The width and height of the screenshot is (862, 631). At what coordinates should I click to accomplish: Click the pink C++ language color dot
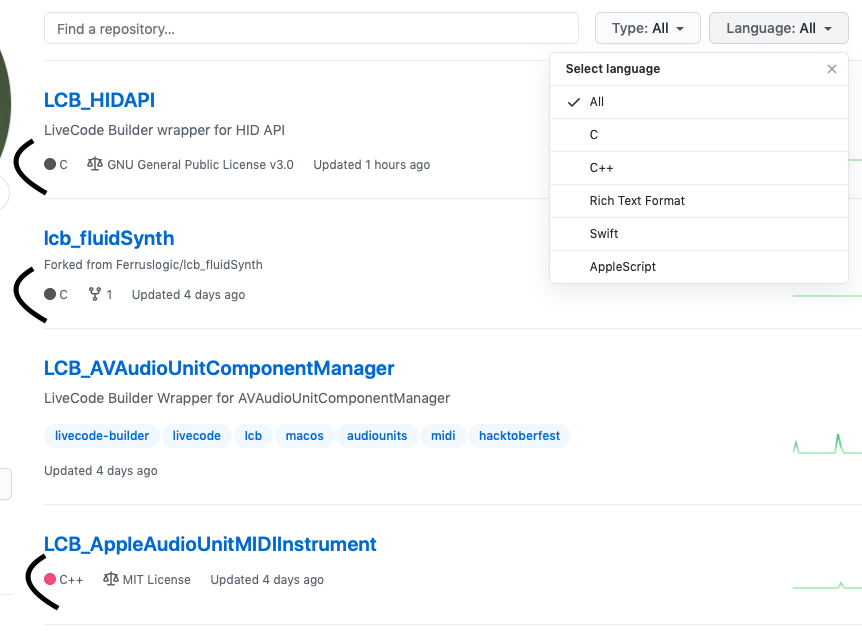50,580
